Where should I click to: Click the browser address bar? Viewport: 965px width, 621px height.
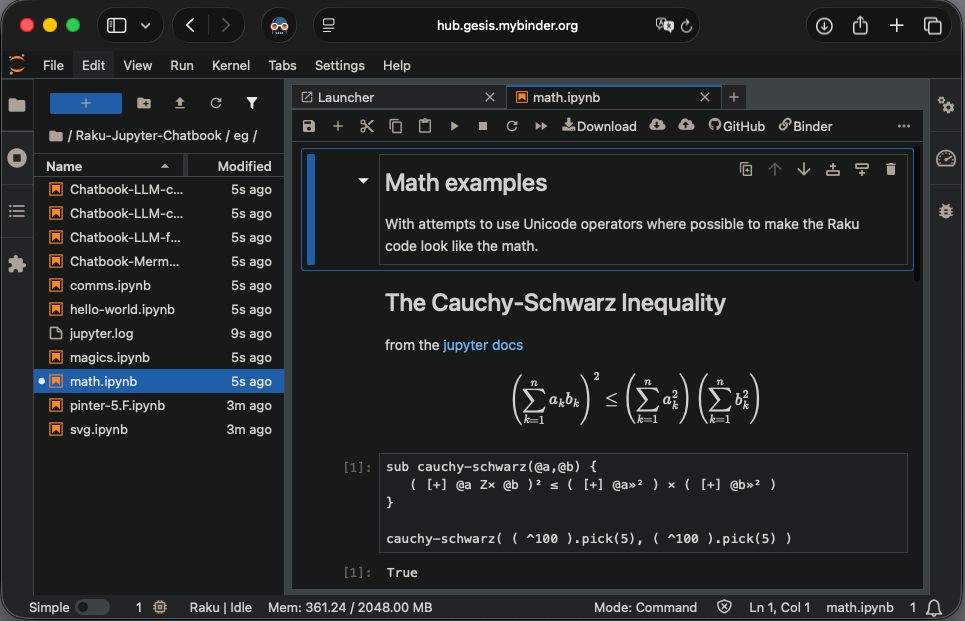click(x=507, y=26)
